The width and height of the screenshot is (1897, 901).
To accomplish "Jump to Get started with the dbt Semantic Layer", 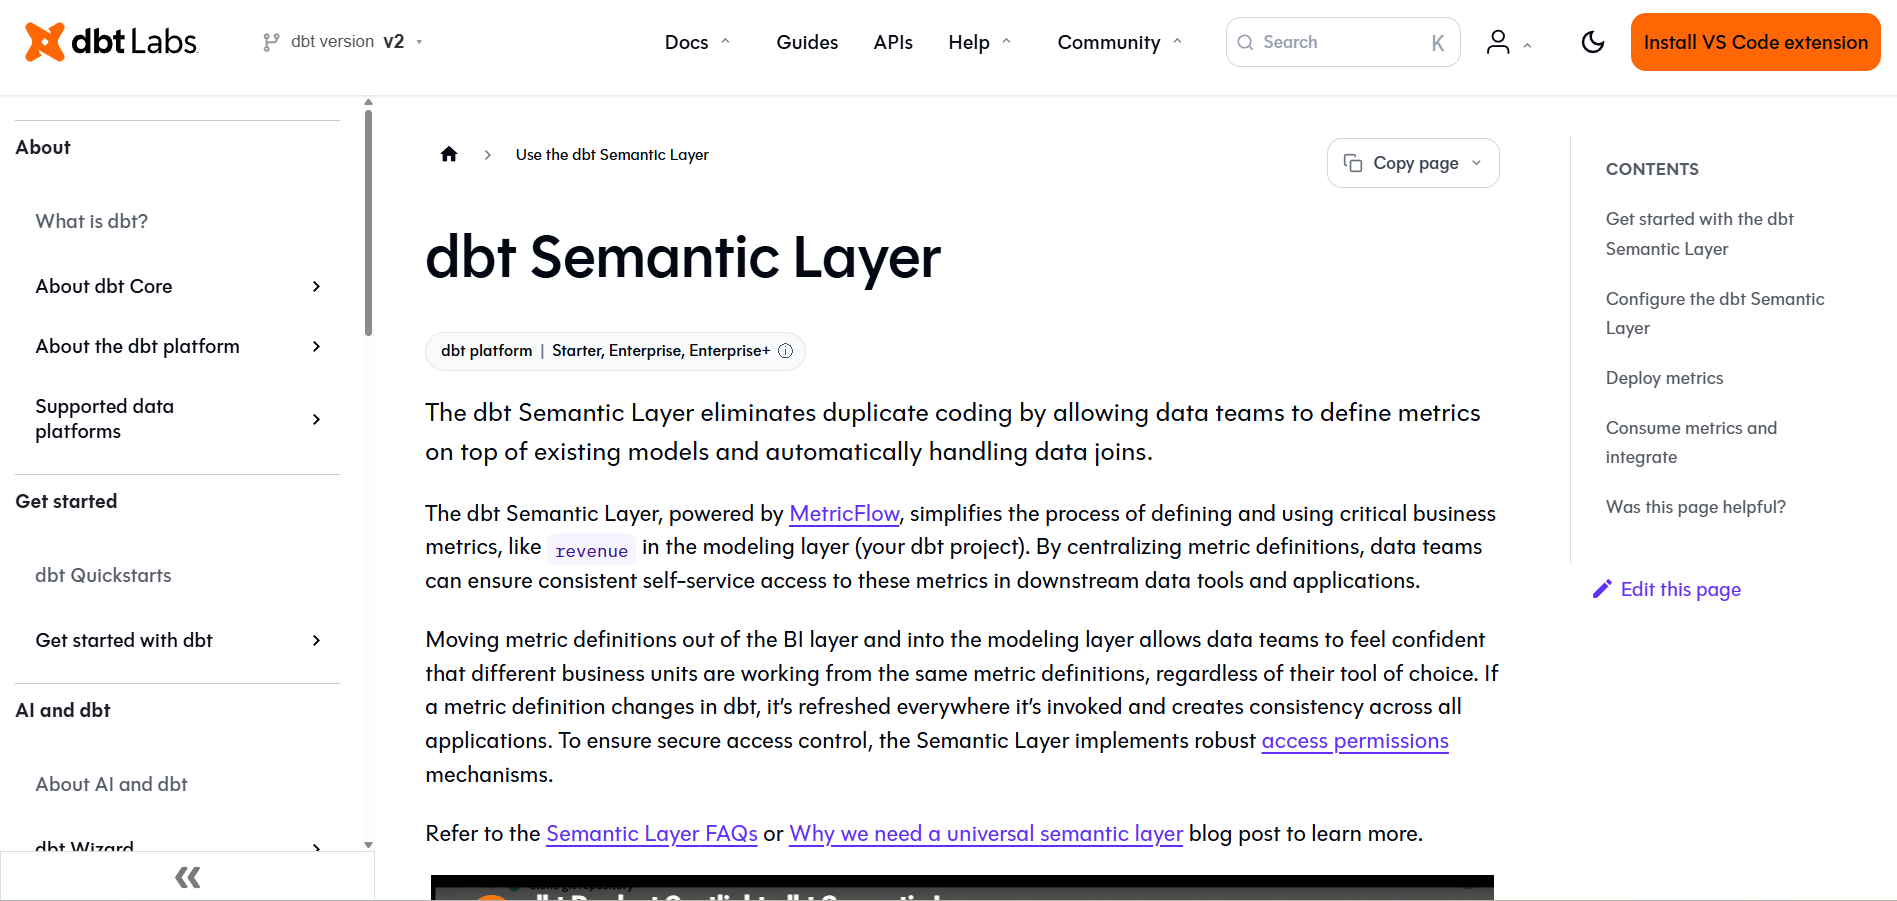I will (1700, 234).
